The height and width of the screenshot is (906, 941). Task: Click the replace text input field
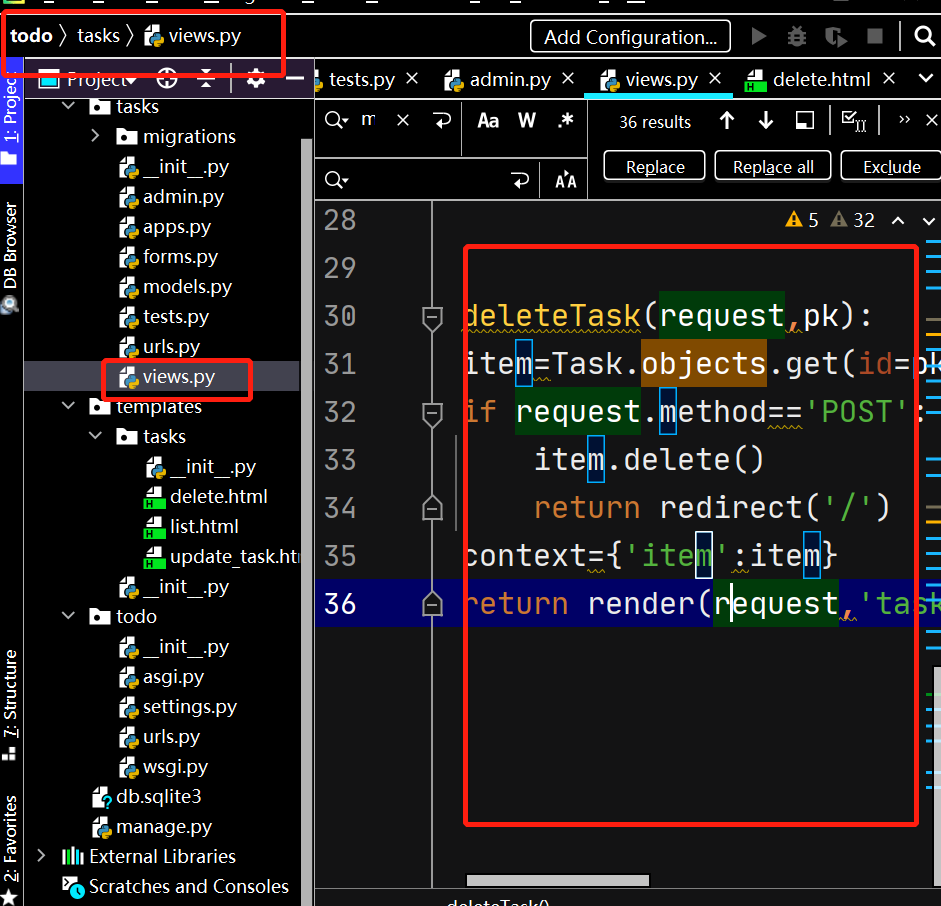click(428, 179)
